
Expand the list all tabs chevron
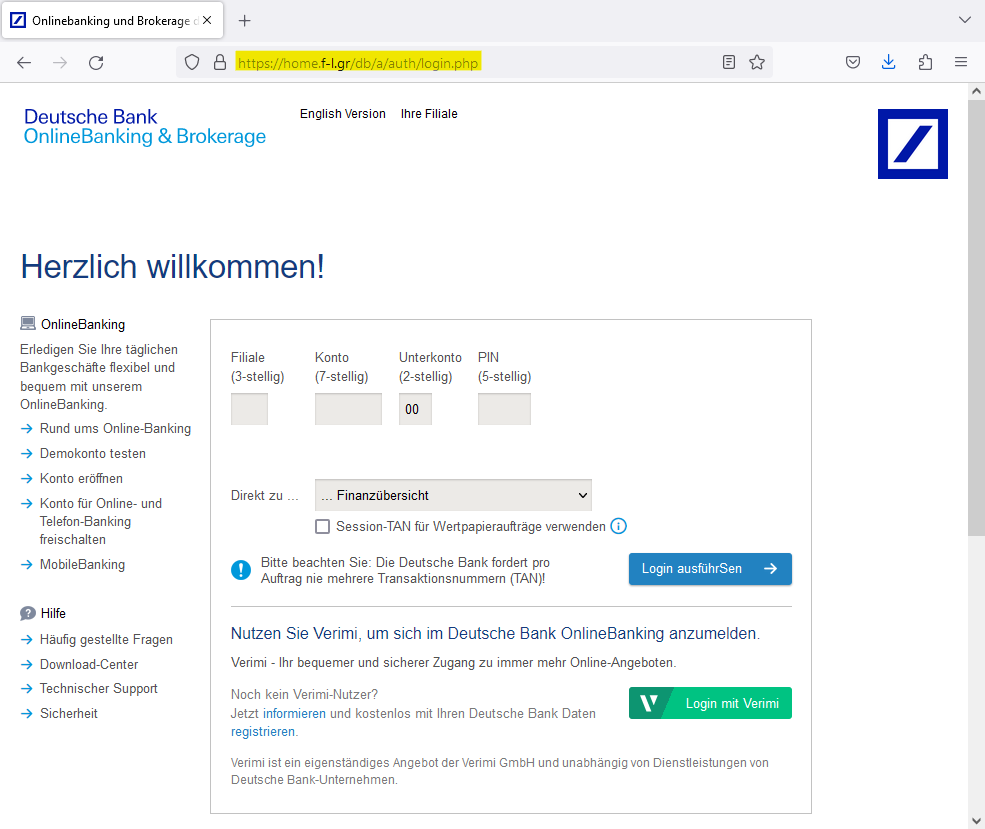point(964,20)
